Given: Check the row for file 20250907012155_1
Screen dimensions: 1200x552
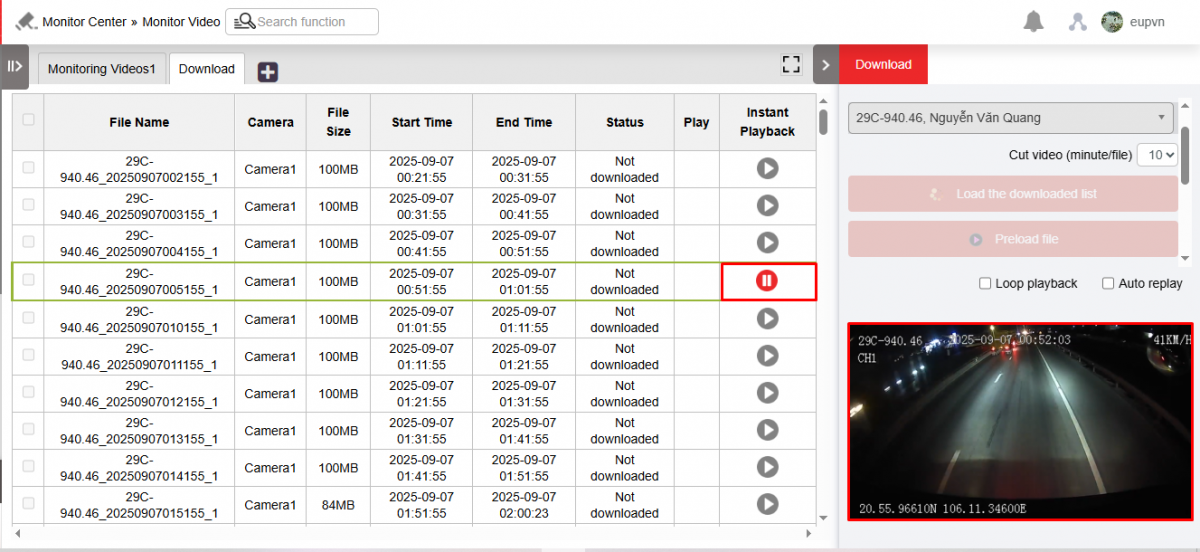Looking at the screenshot, I should [x=28, y=391].
